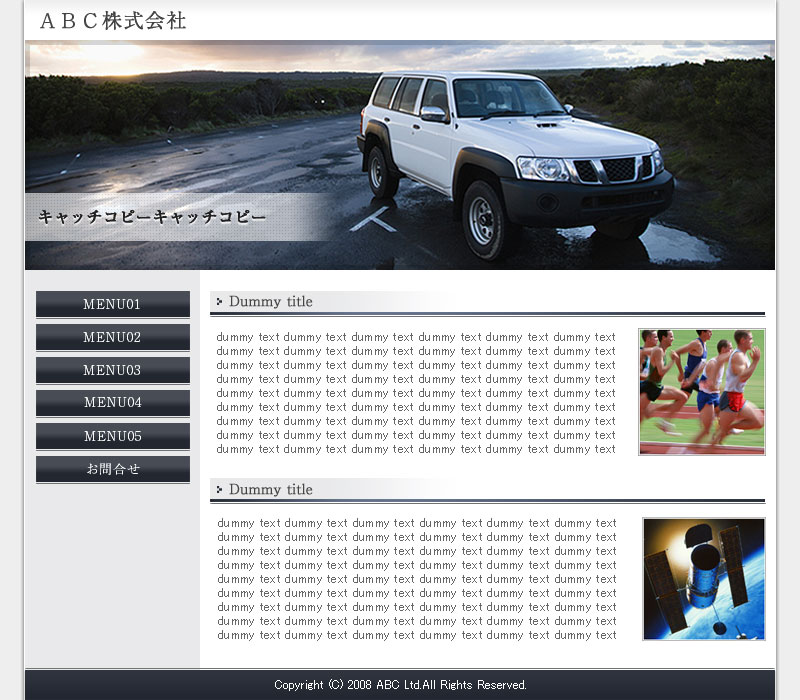Open the お問合せ contact button
The height and width of the screenshot is (700, 800).
[113, 469]
